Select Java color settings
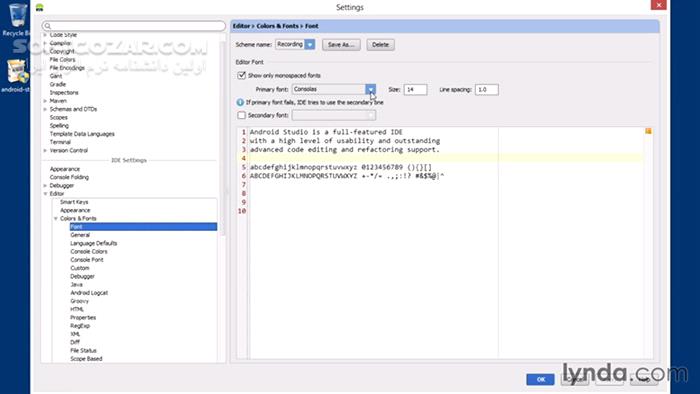The height and width of the screenshot is (394, 700). (x=76, y=285)
